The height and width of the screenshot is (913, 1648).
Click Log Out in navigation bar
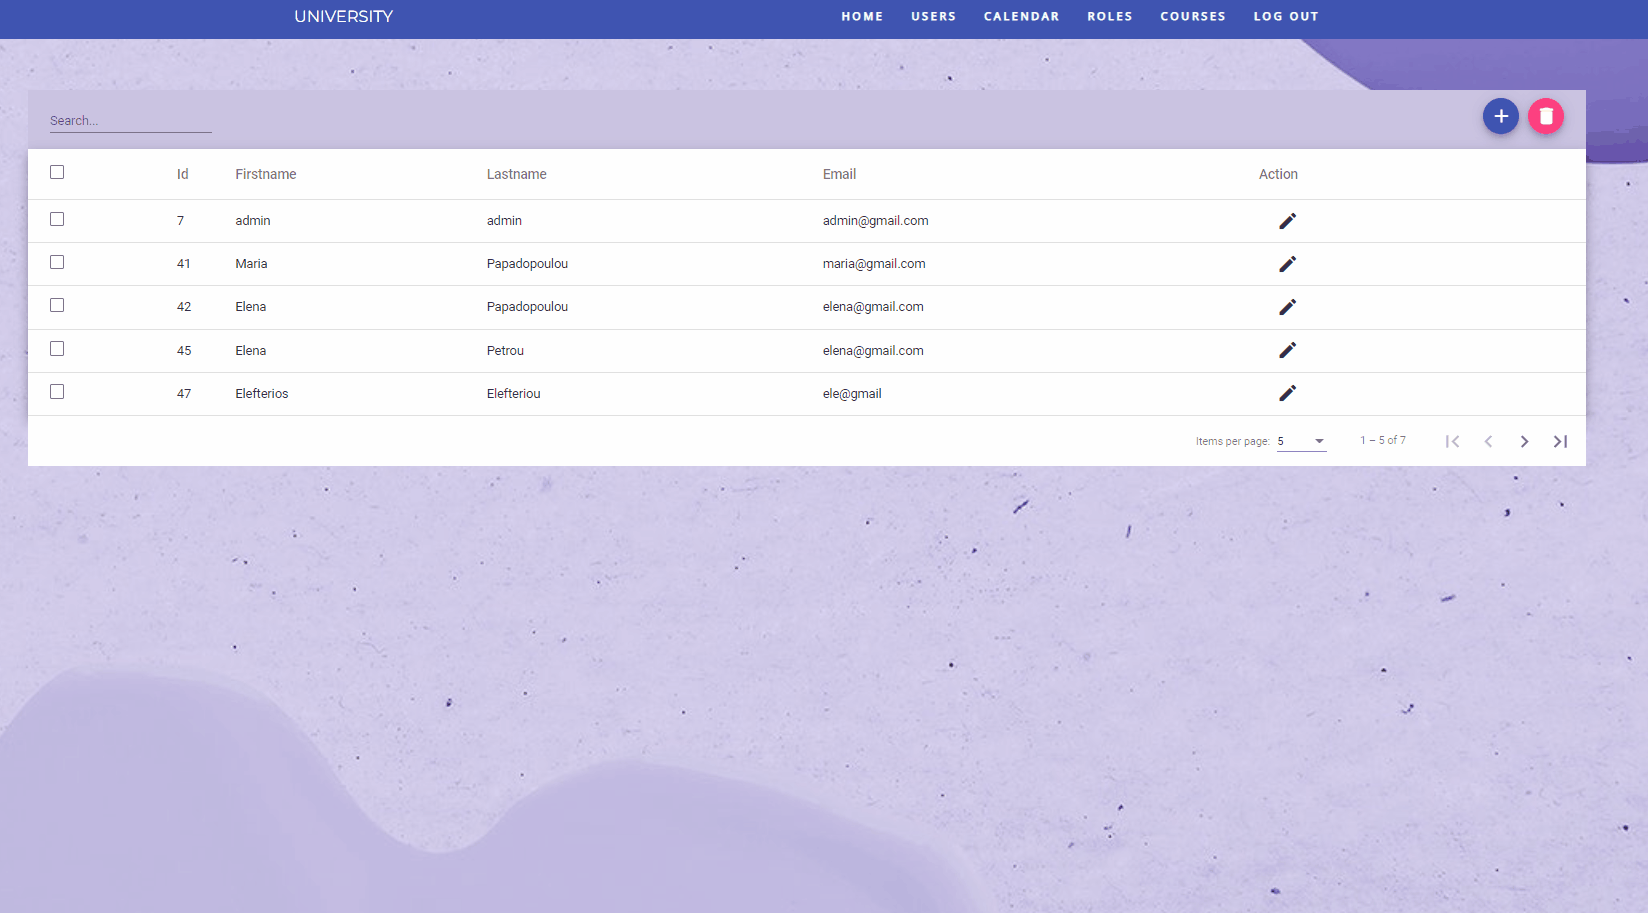(1286, 17)
